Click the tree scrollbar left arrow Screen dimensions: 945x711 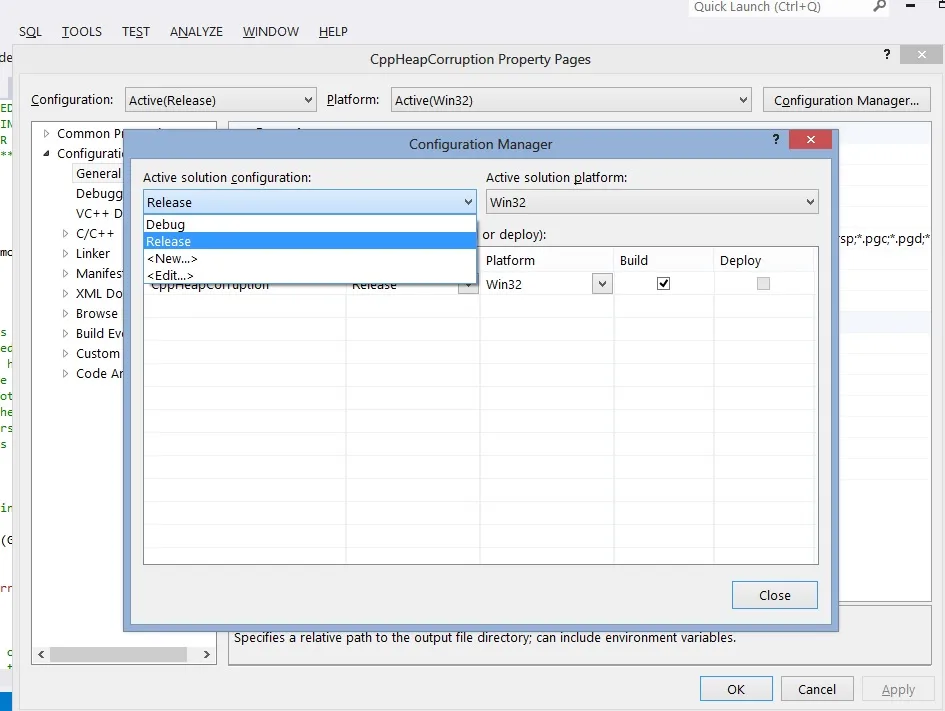41,654
